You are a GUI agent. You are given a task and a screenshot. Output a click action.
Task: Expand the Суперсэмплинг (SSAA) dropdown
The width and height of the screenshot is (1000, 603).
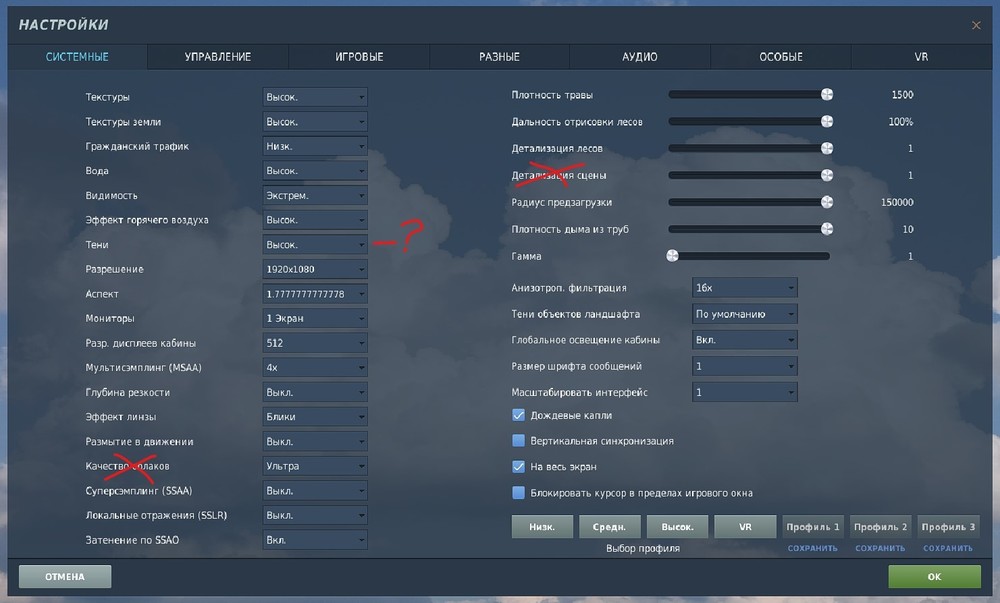click(x=314, y=491)
